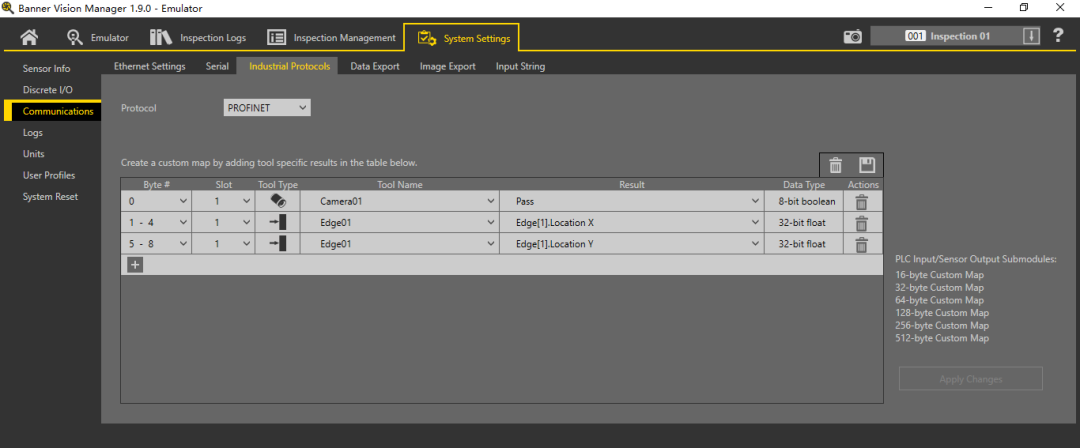
Task: Delete the Edge[1].Location Y row
Action: 861,244
